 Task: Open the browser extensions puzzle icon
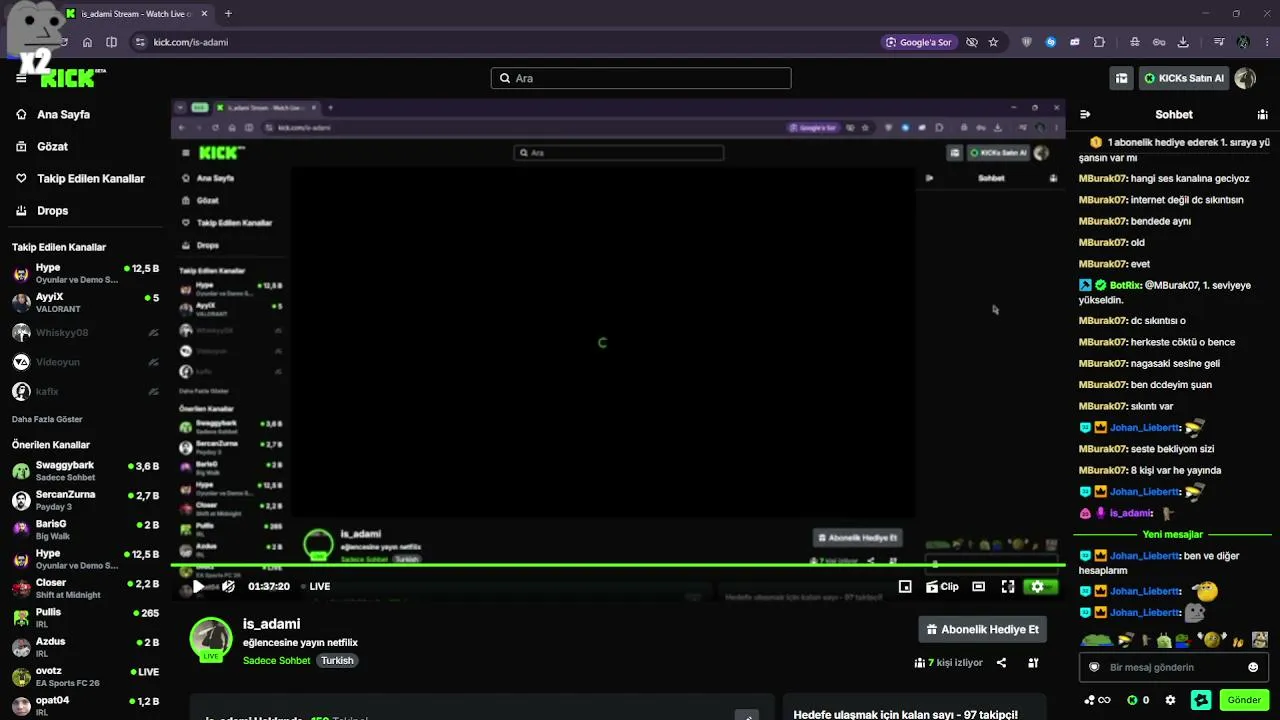[1099, 42]
